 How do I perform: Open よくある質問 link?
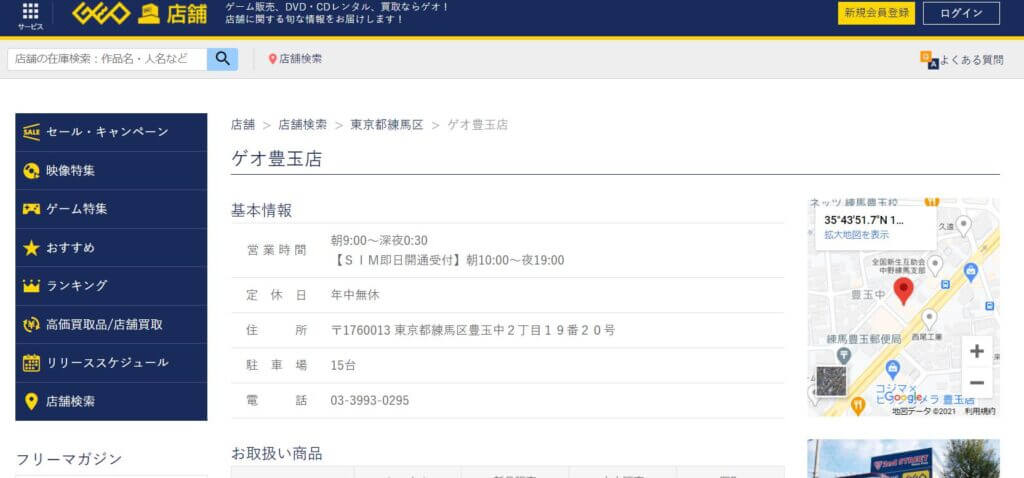tap(972, 60)
